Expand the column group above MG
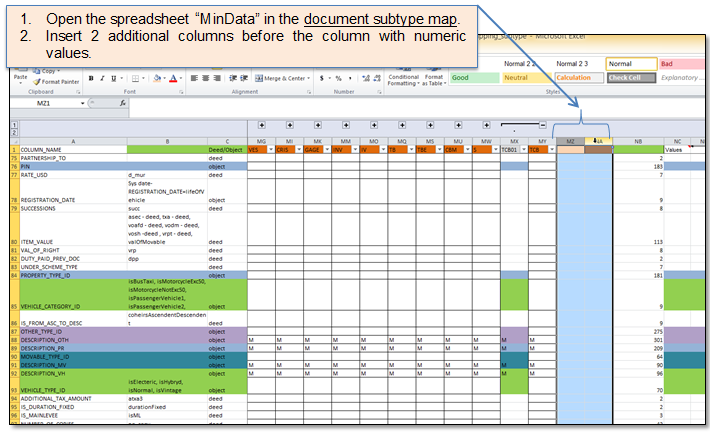Viewport: 710px width, 432px height. [261, 125]
